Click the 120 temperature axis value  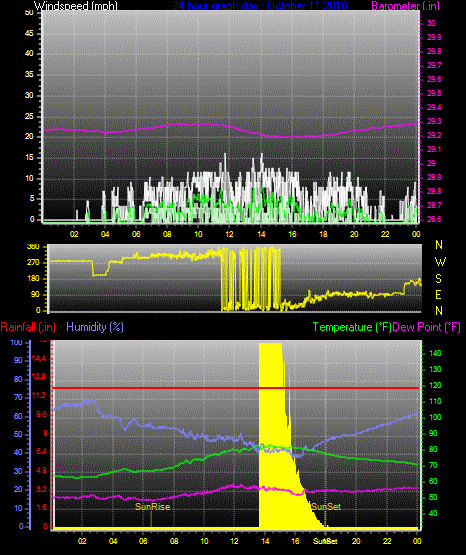(x=435, y=385)
